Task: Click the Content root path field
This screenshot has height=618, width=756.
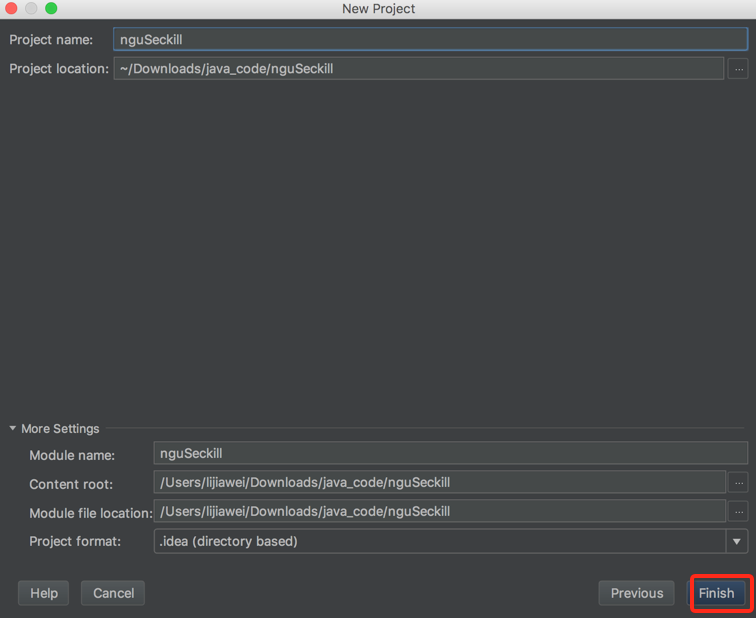Action: point(439,482)
